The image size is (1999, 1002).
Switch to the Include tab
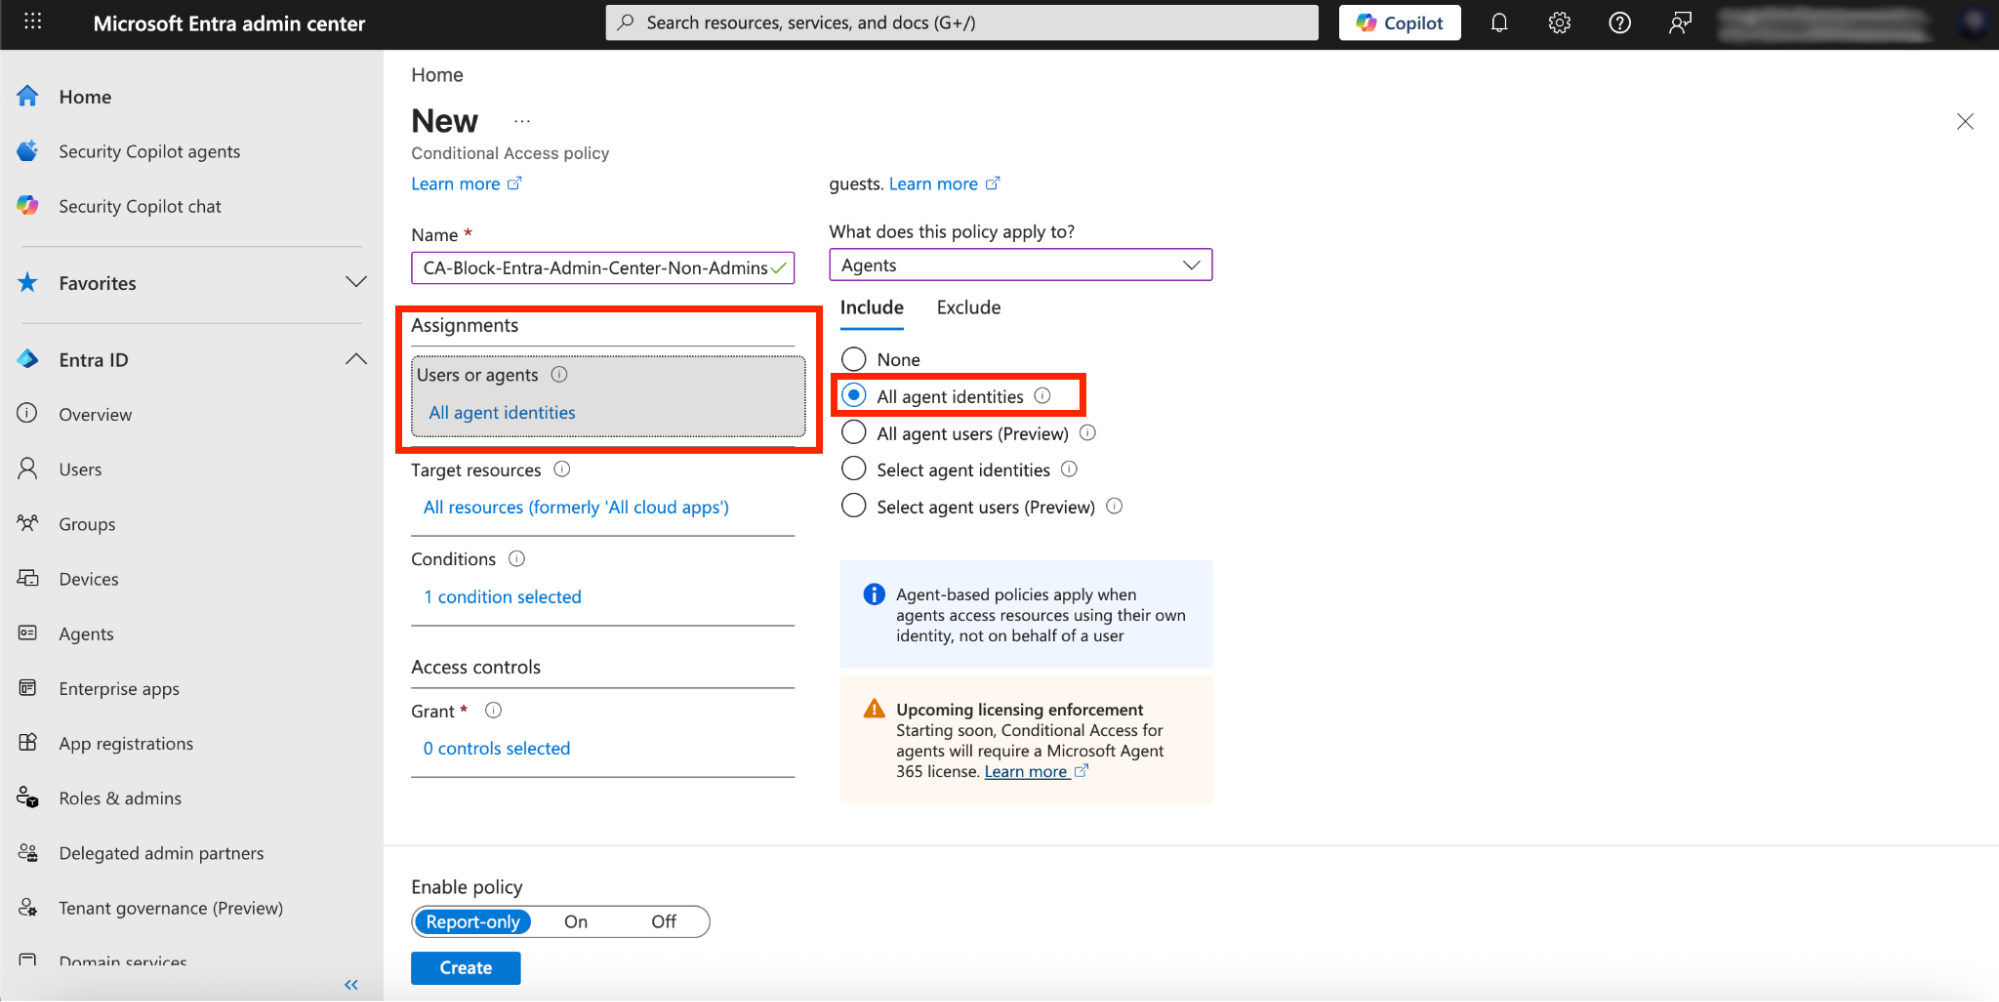[x=871, y=308]
